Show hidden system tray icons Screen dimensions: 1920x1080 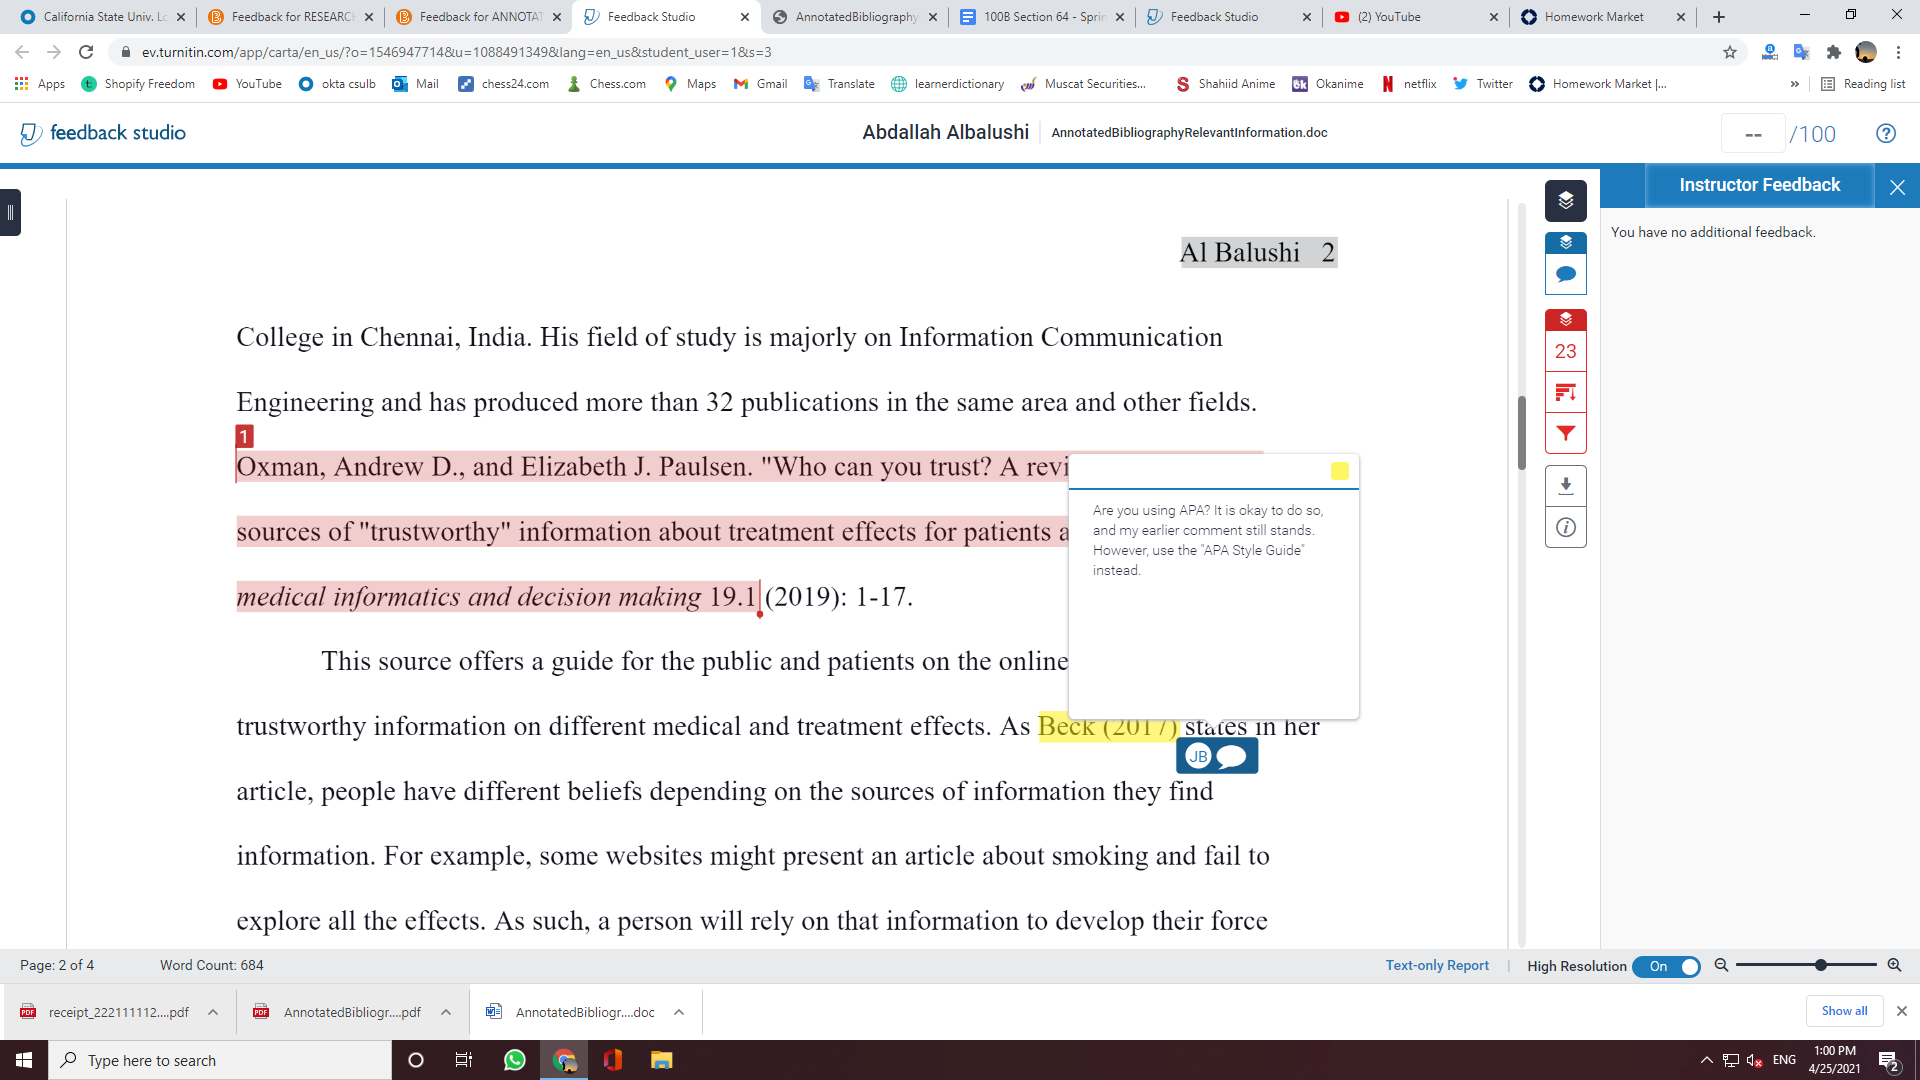point(1707,1060)
